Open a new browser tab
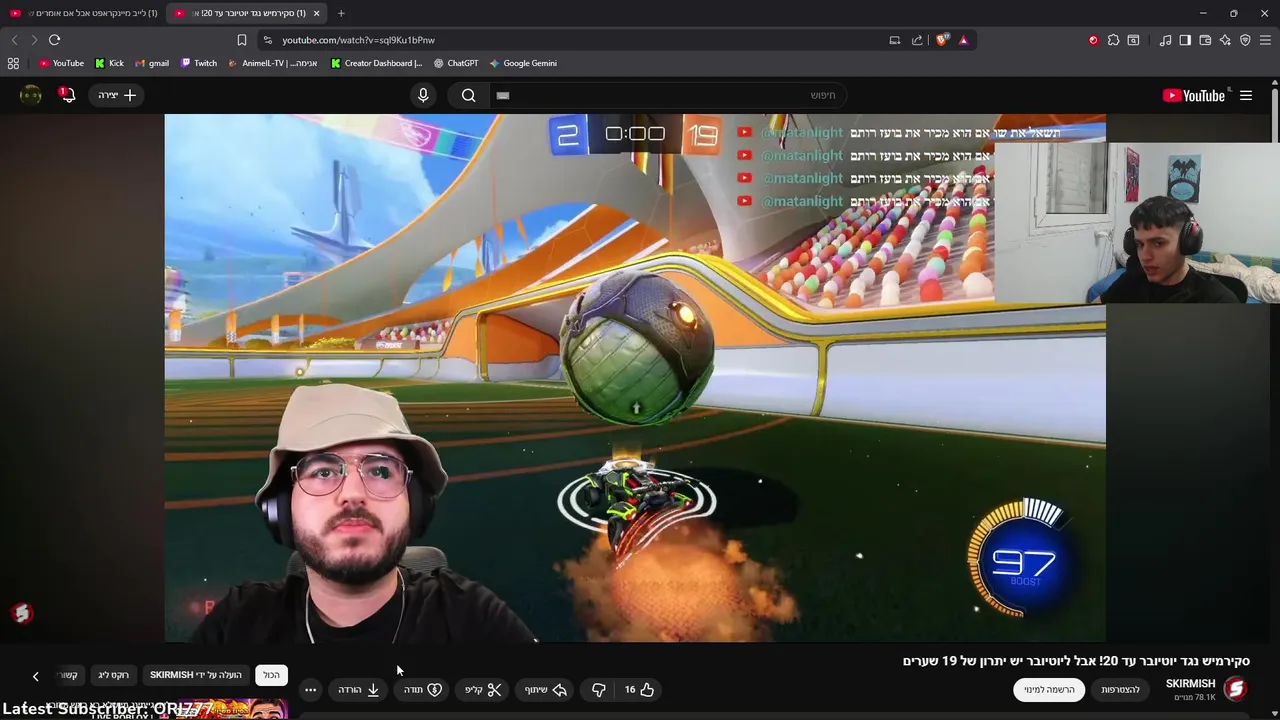 (341, 13)
